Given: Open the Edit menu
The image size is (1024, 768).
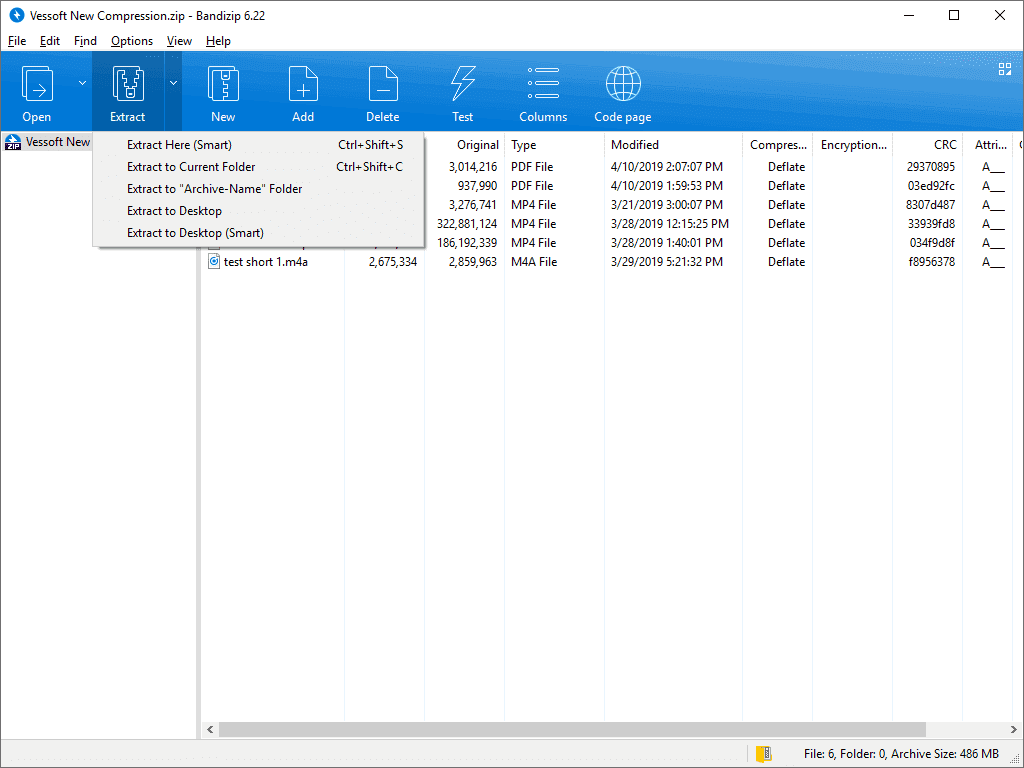Looking at the screenshot, I should [x=50, y=40].
